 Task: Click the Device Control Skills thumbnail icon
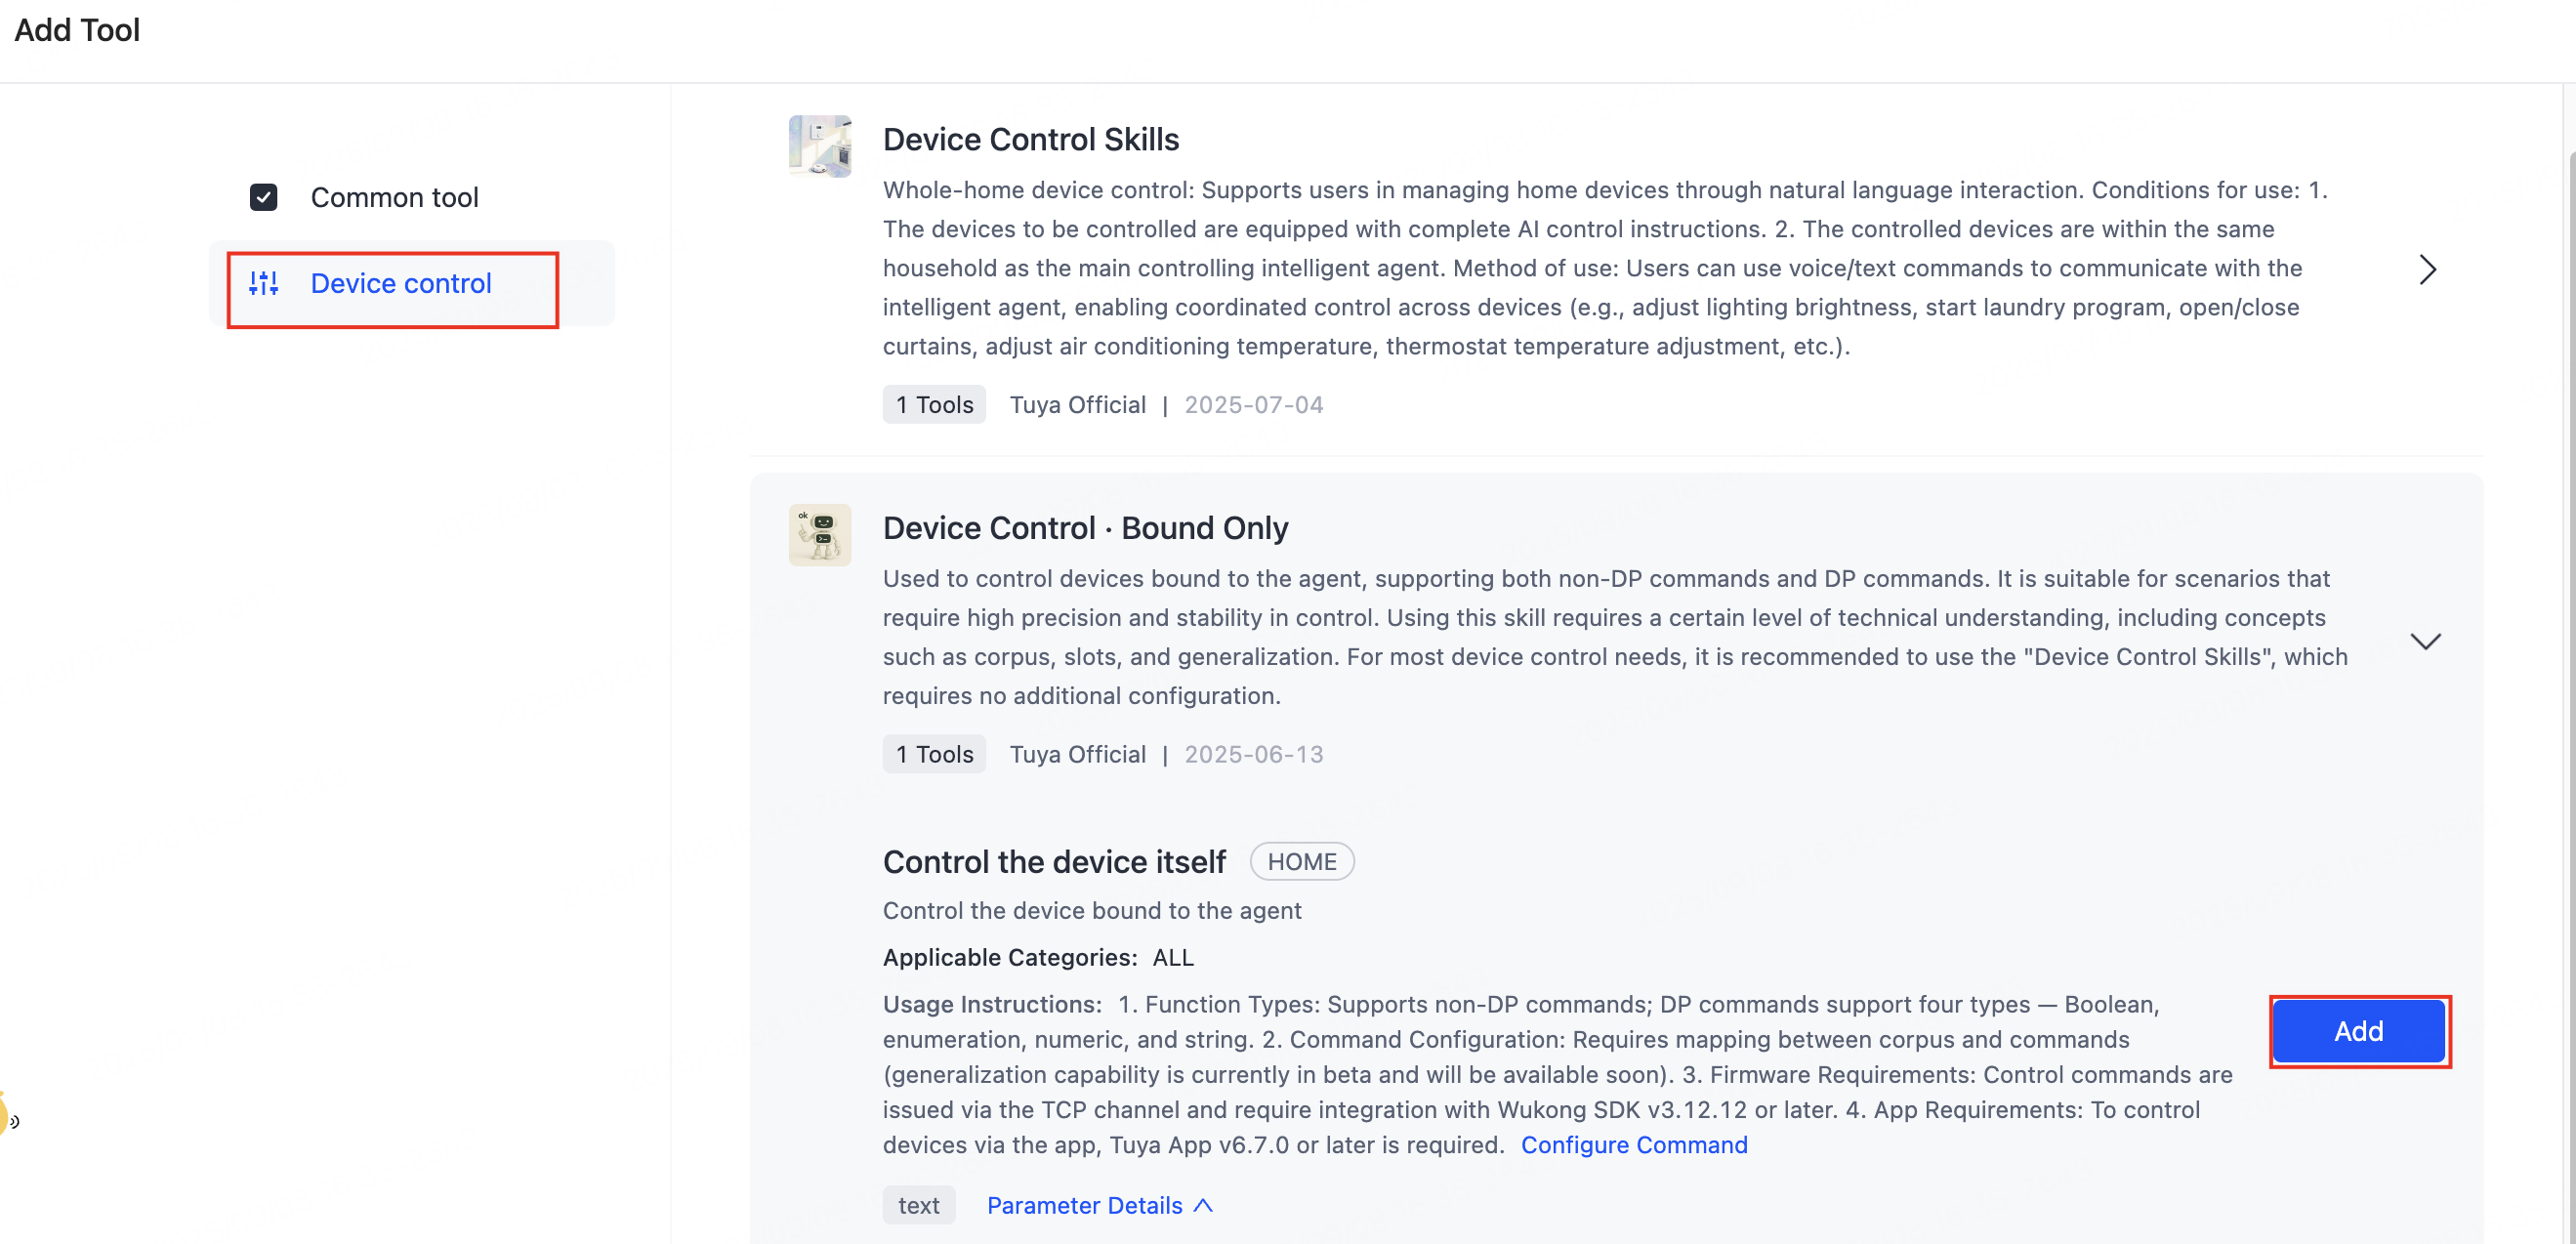[x=819, y=146]
